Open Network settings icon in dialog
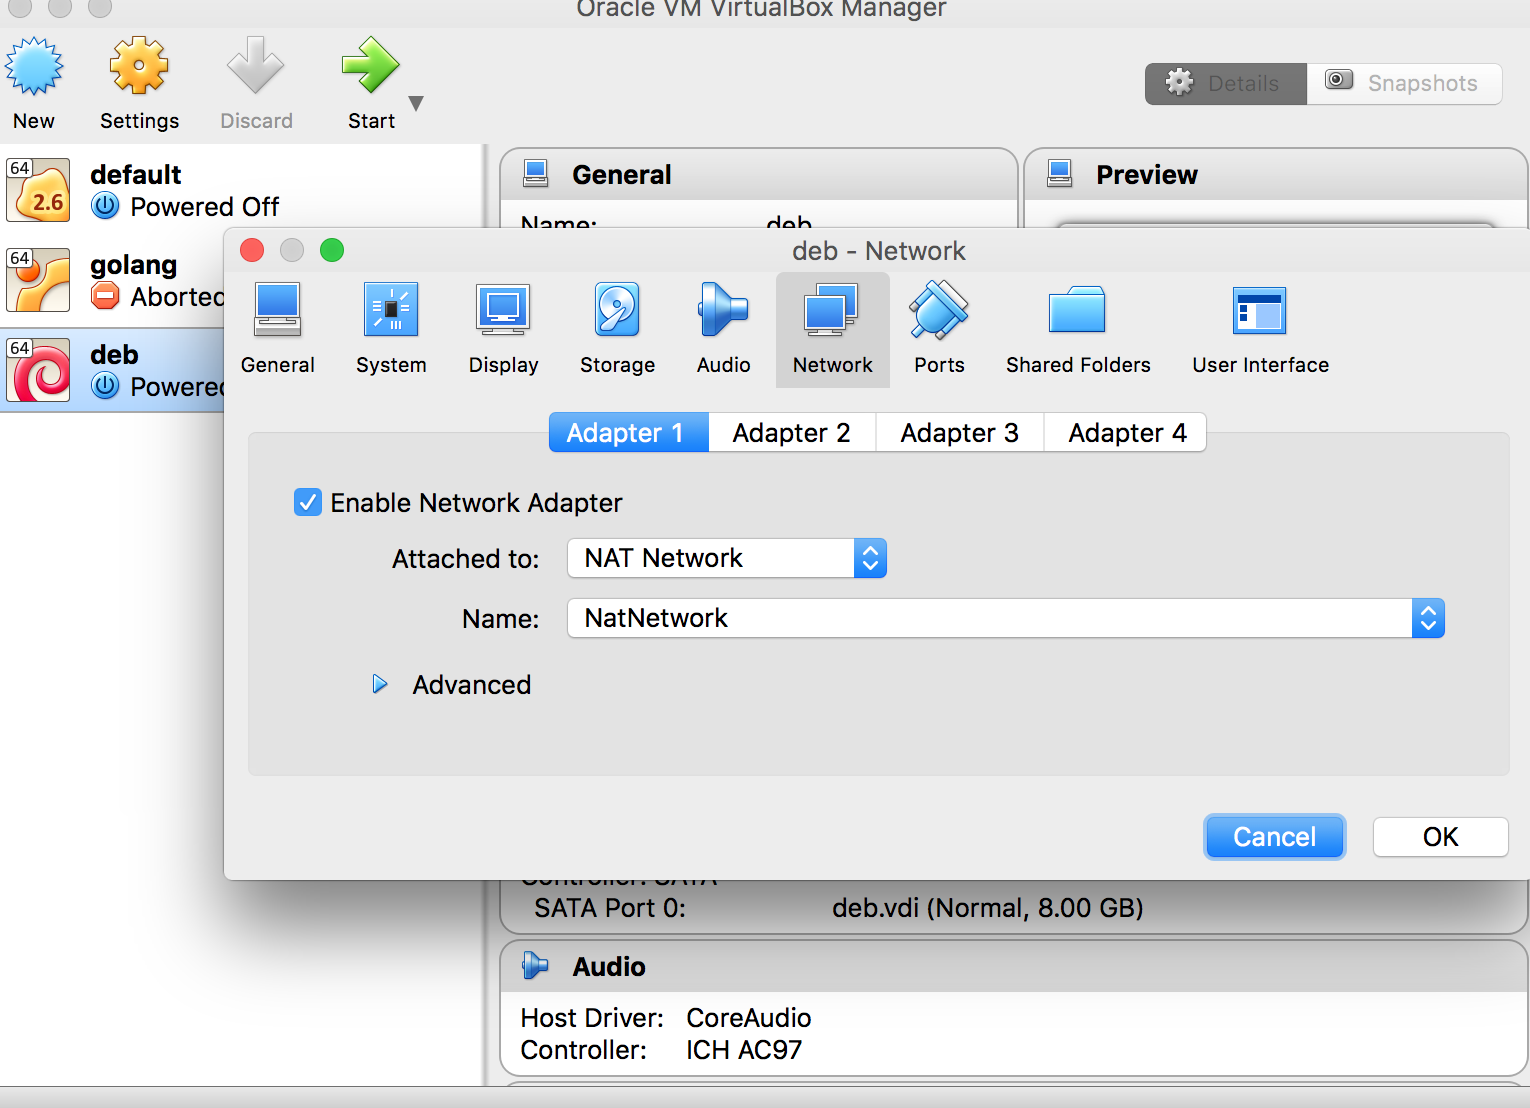The width and height of the screenshot is (1530, 1108). (832, 309)
